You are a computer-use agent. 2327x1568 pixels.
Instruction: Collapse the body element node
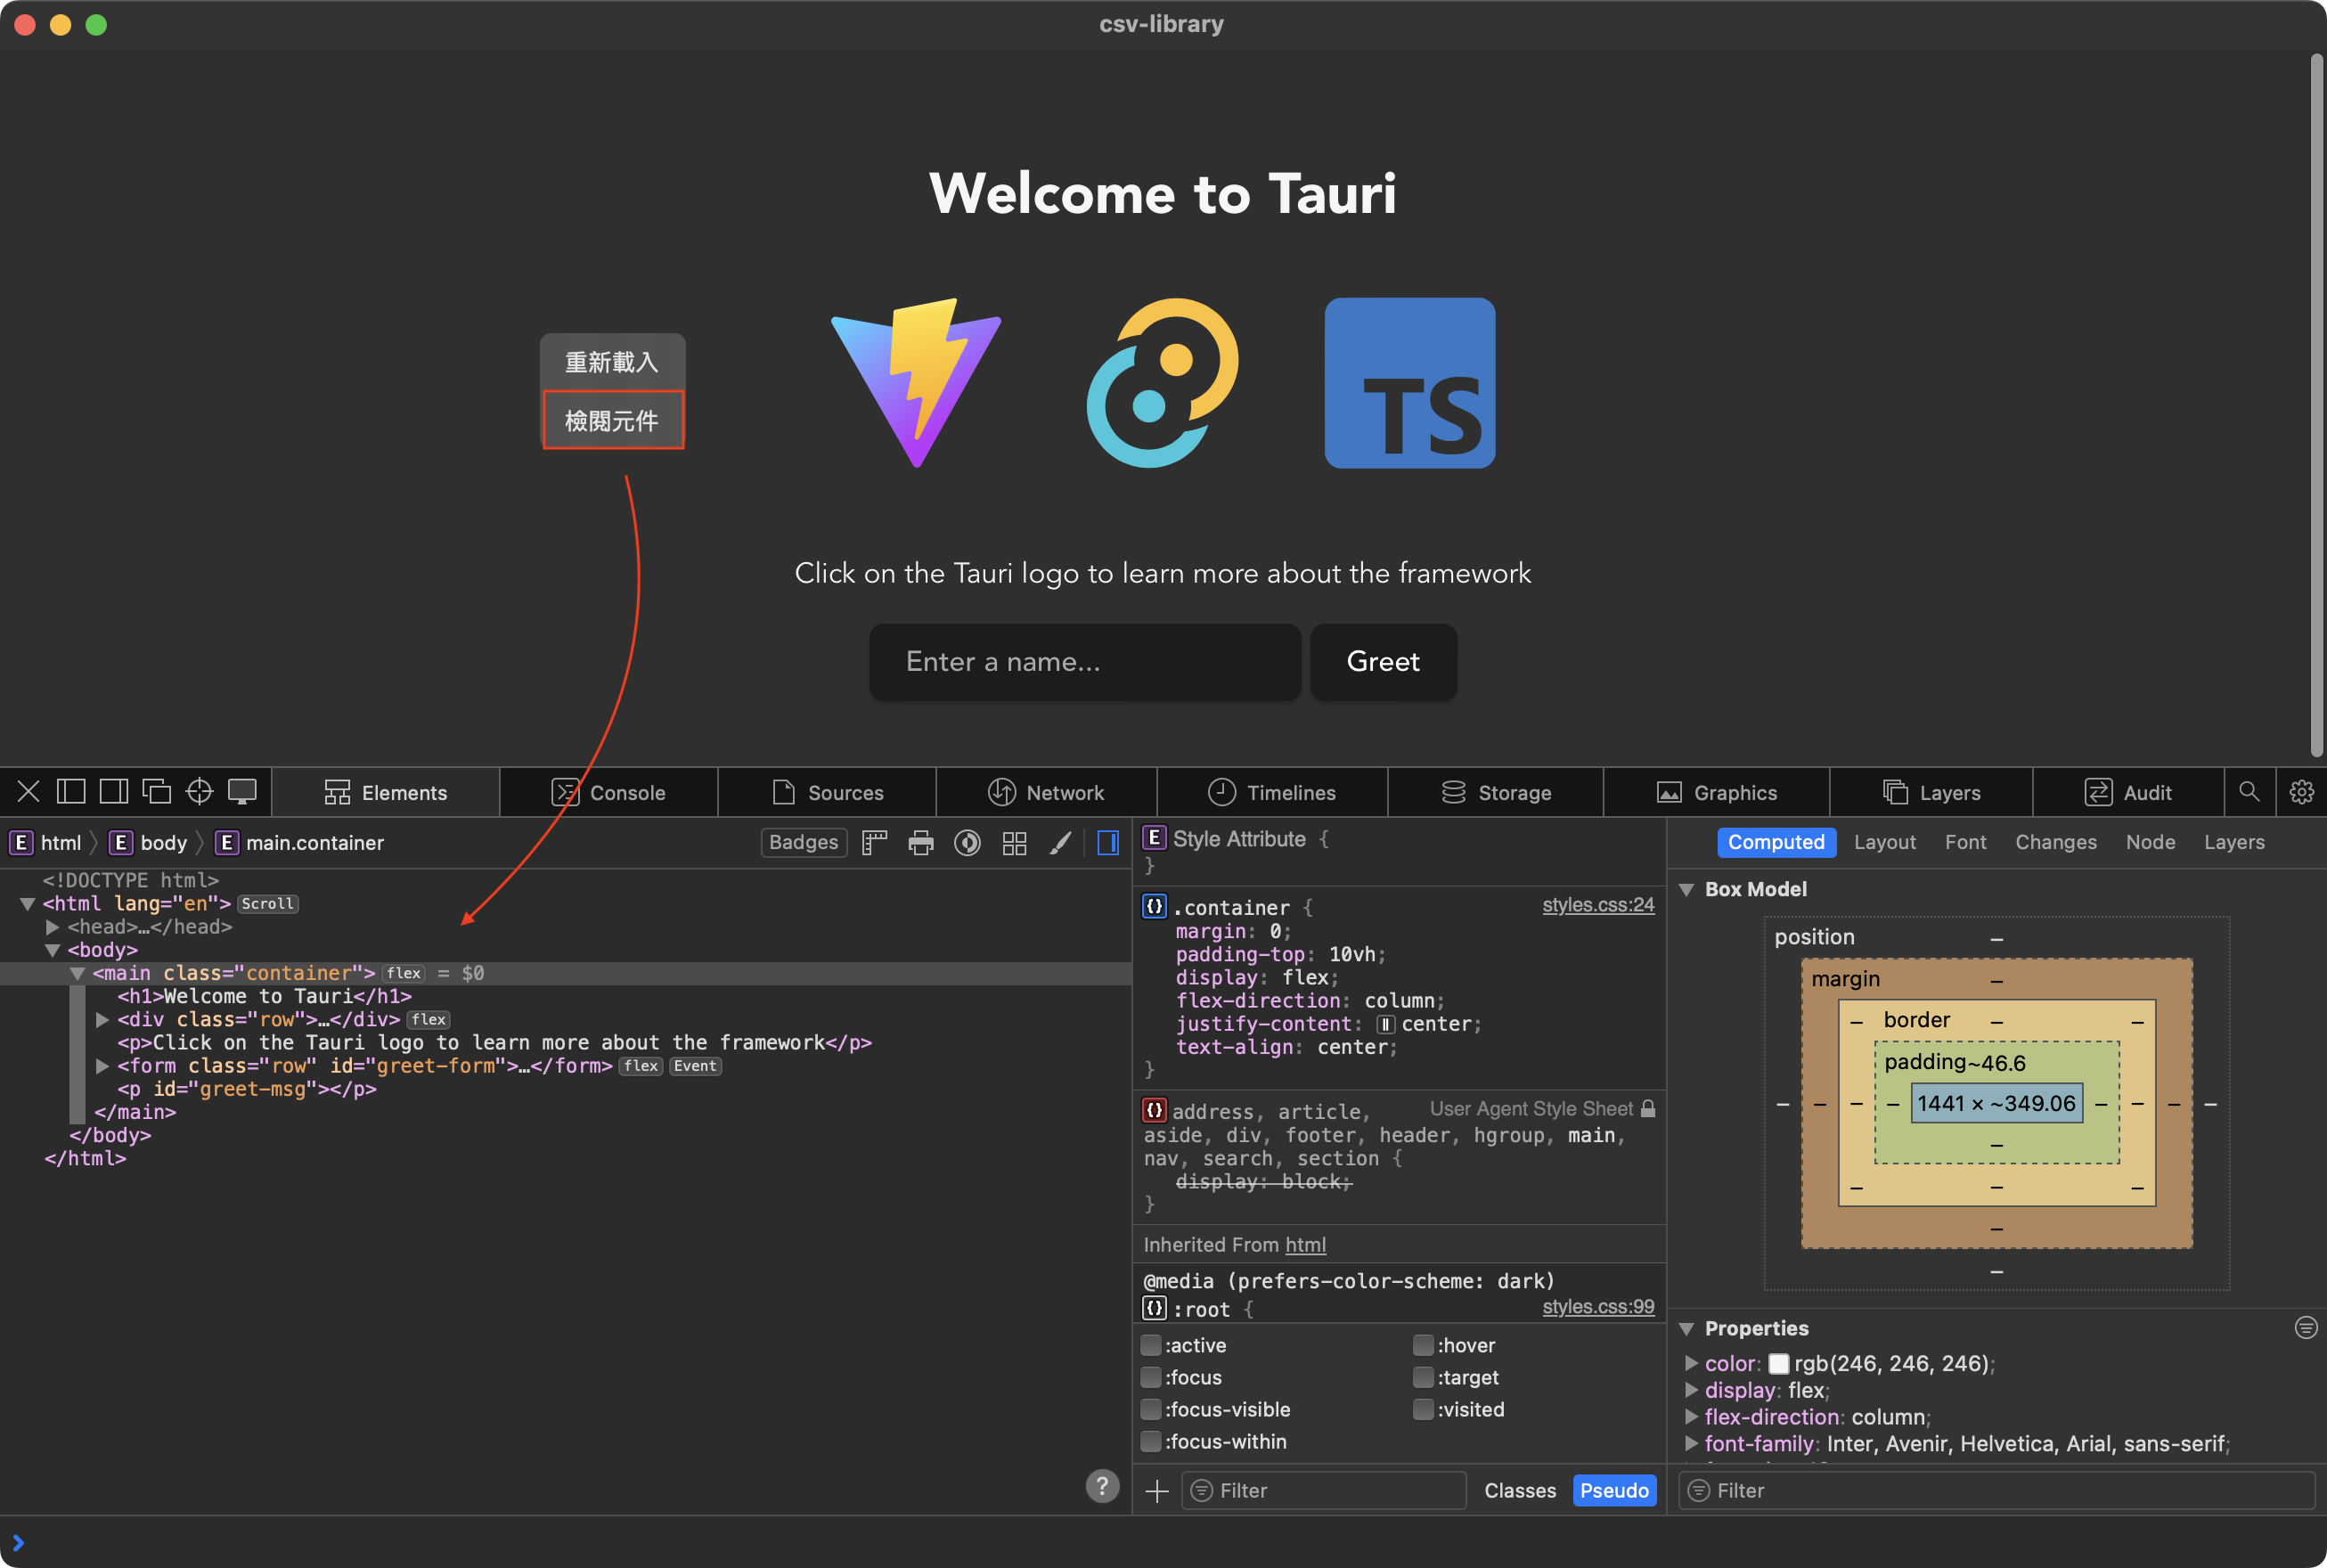(x=52, y=950)
